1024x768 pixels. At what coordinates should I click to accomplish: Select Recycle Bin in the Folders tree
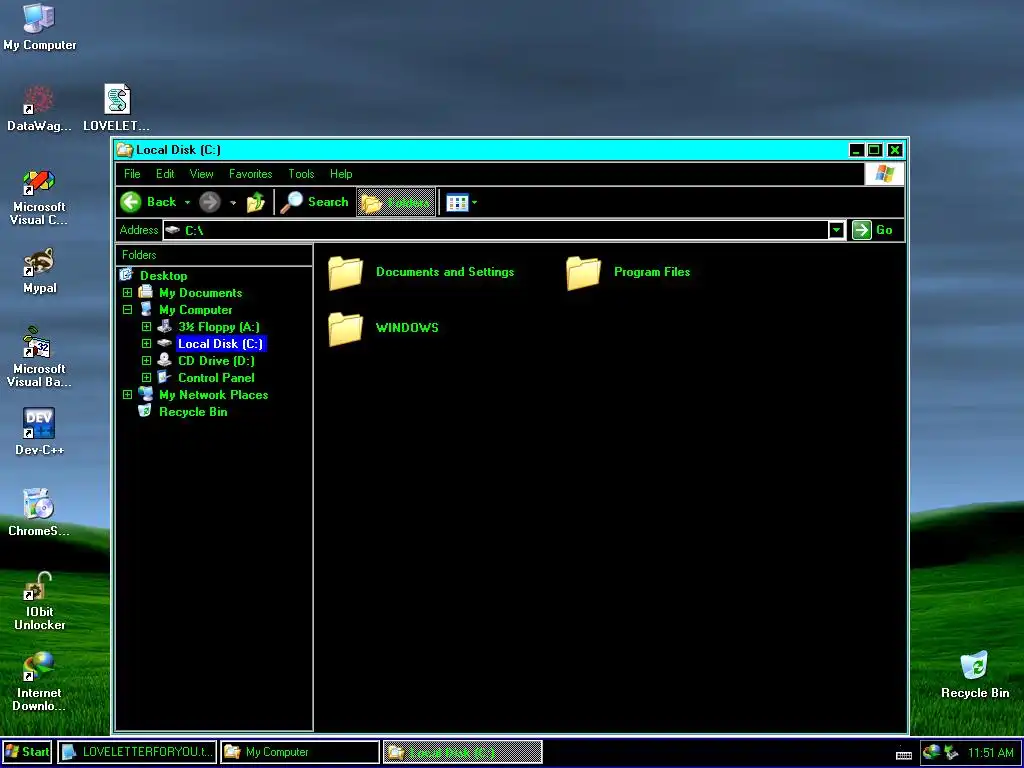(x=193, y=411)
